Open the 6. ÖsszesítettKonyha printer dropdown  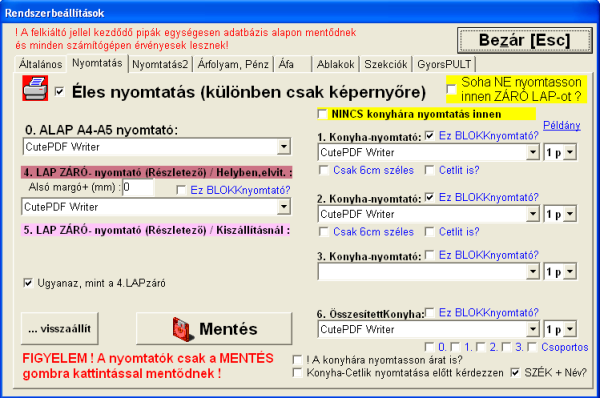[533, 329]
